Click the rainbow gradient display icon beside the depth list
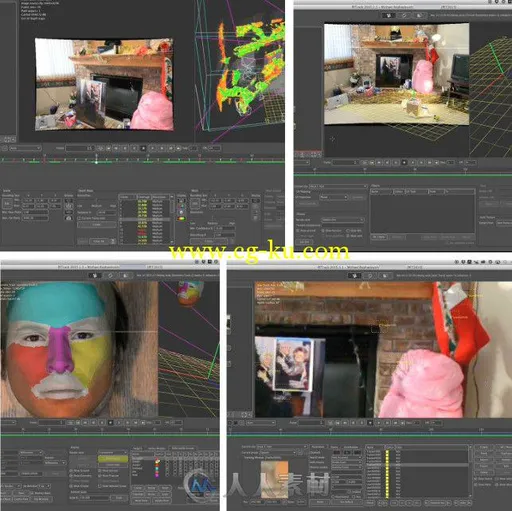This screenshot has height=511, width=512. click(x=182, y=219)
